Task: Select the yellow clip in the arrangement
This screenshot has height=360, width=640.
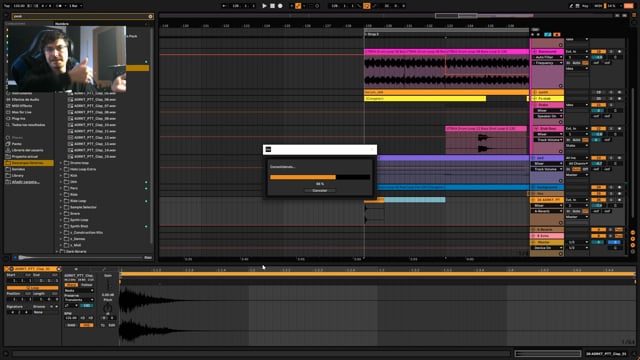Action: [425, 99]
